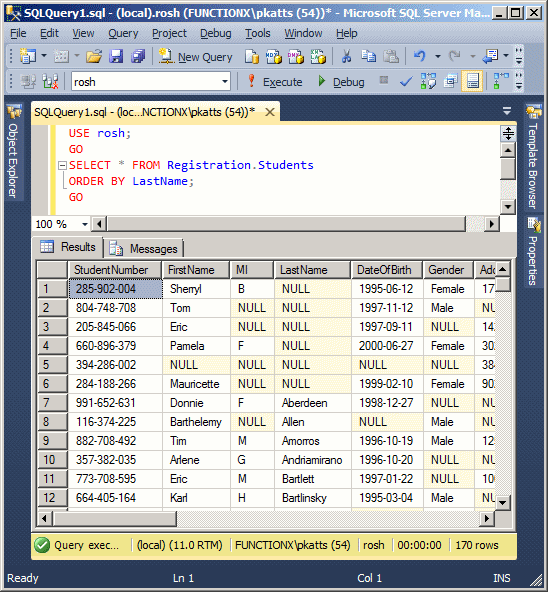Click the New Query button
The image size is (548, 592).
click(x=195, y=57)
